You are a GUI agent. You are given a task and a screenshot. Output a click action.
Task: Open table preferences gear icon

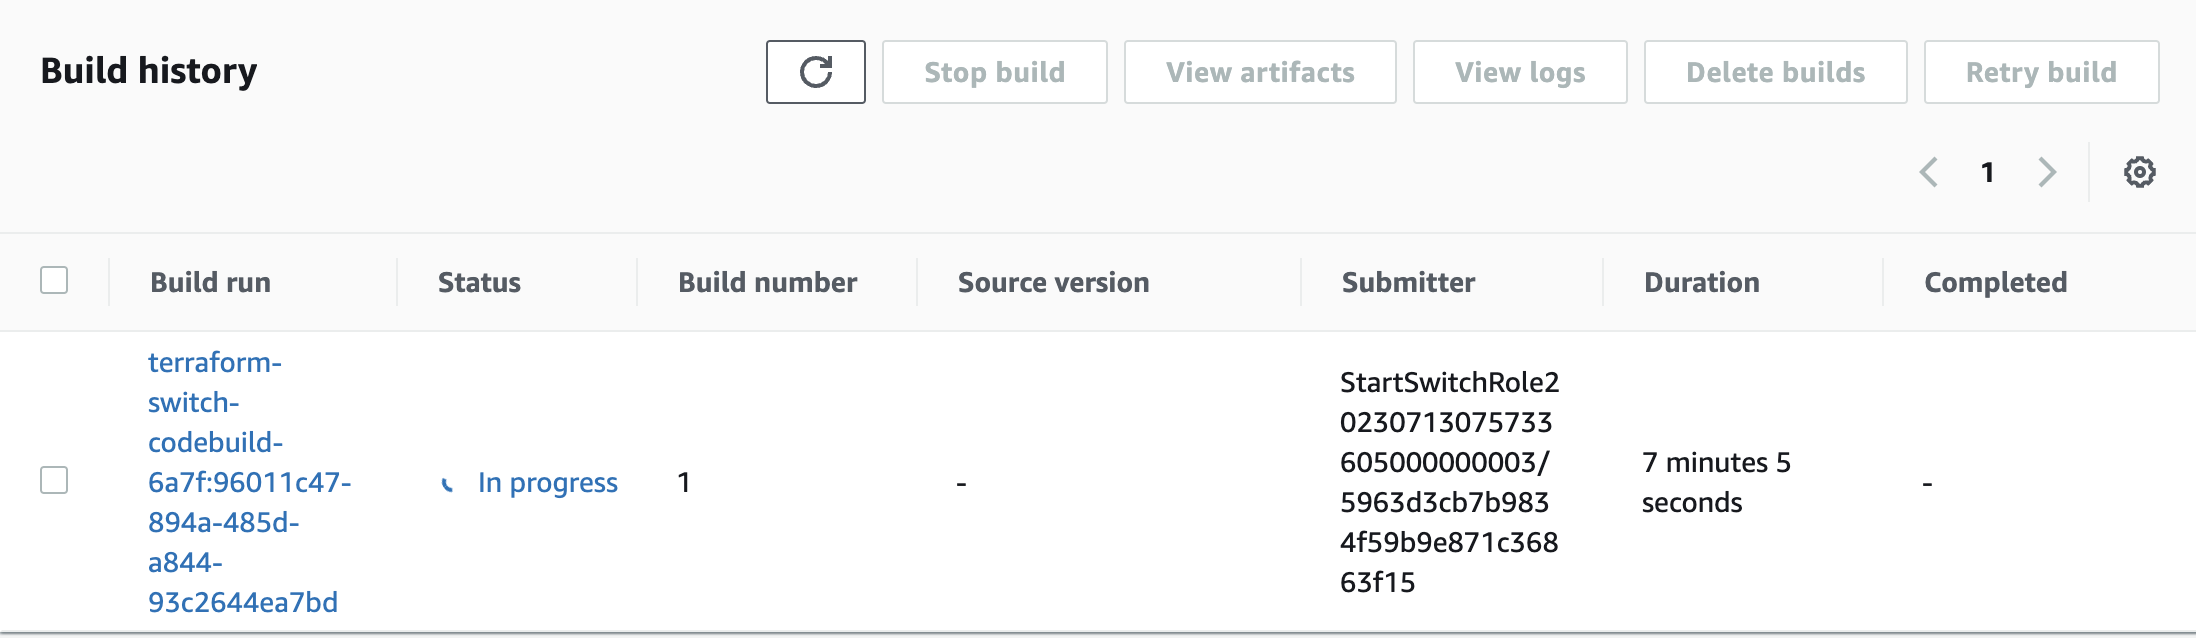coord(2139,172)
